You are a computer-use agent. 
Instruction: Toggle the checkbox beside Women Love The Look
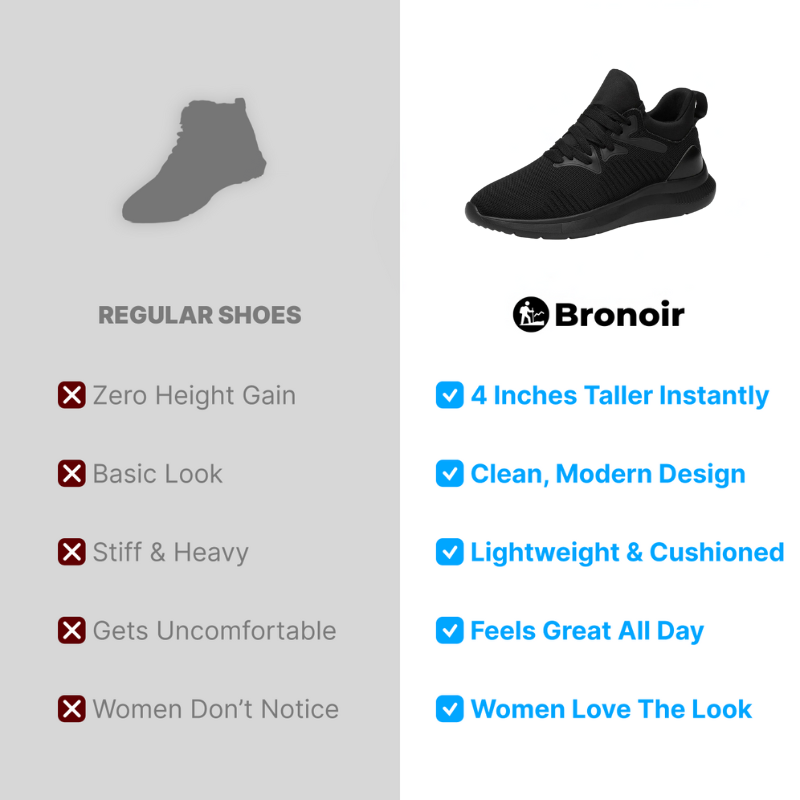[x=449, y=709]
